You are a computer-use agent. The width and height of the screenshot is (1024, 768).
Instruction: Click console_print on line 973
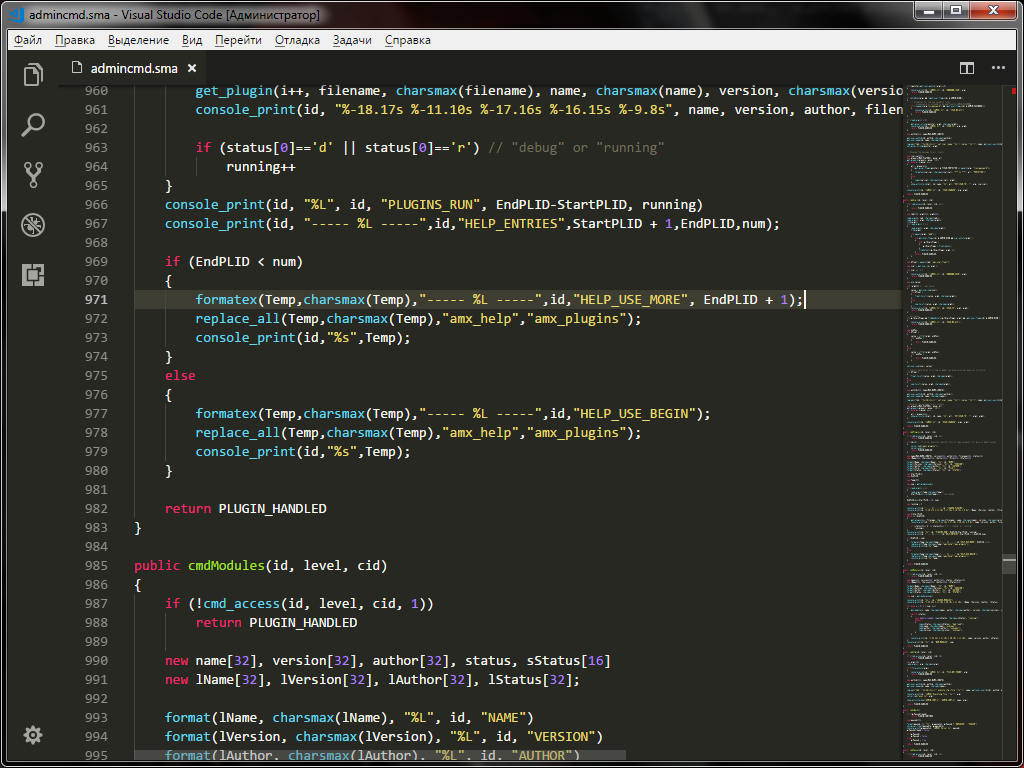point(246,338)
